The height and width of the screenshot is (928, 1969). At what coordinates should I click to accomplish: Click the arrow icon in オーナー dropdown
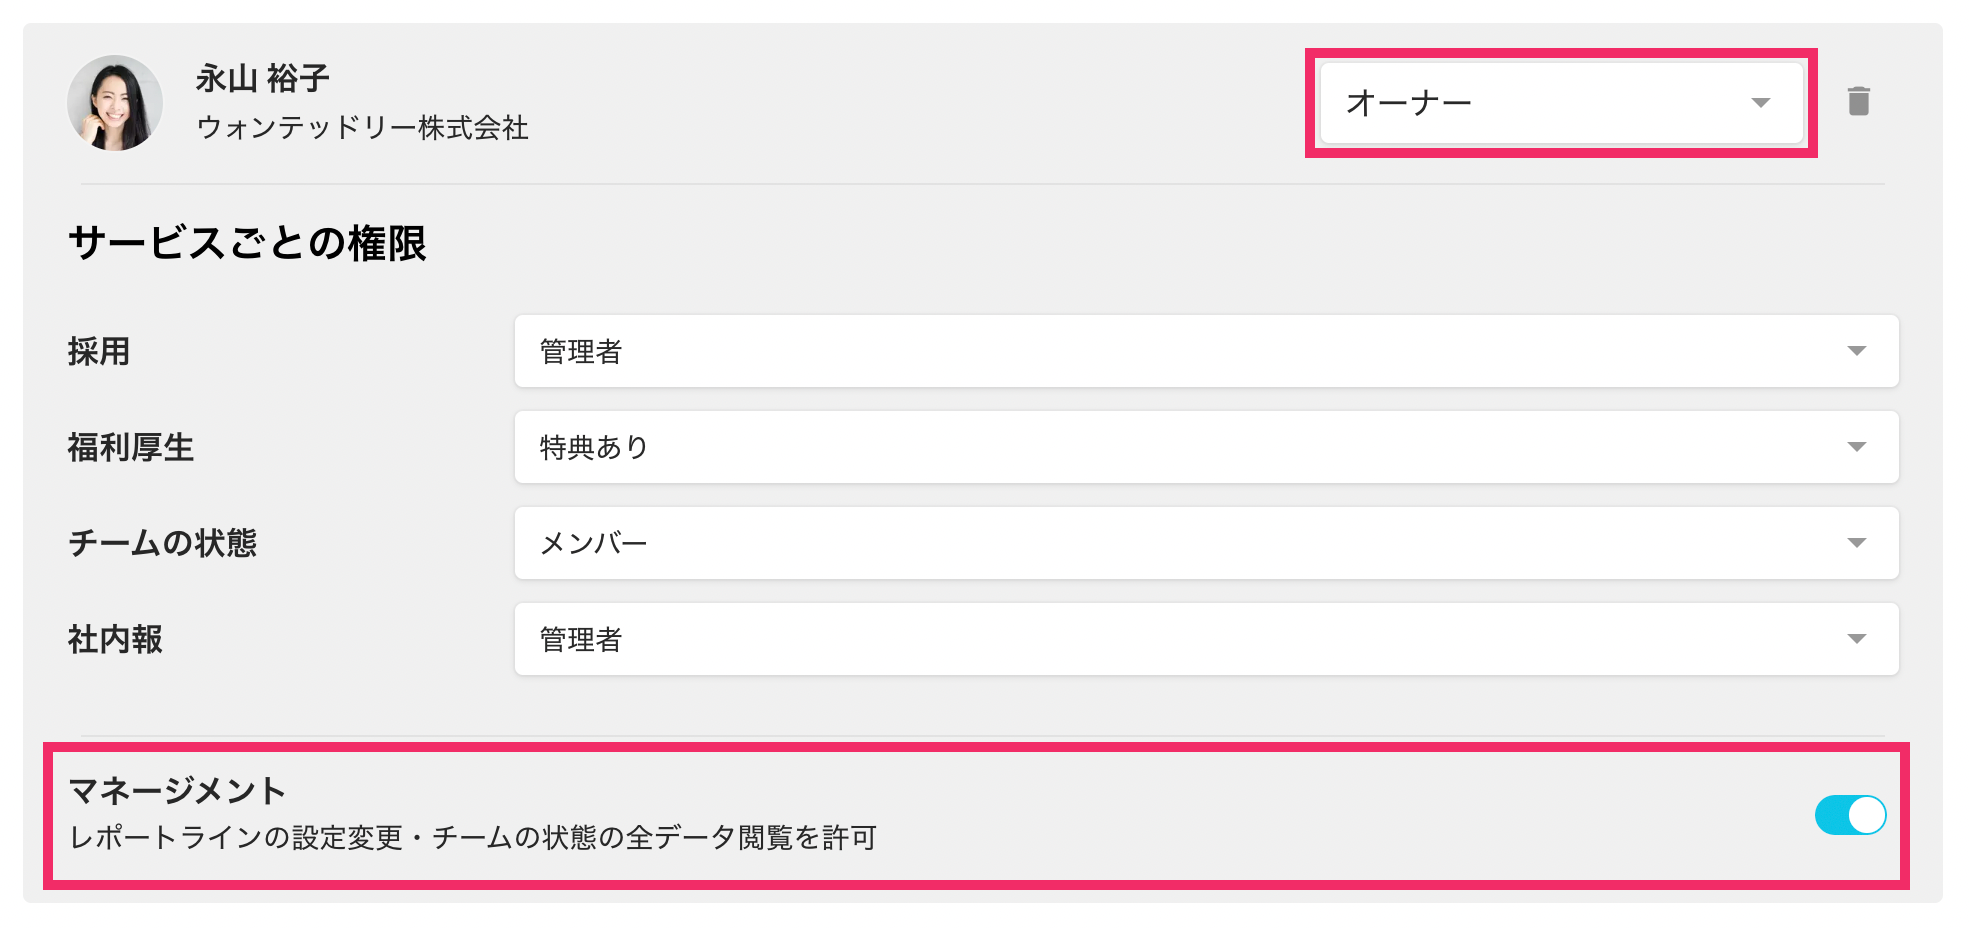(x=1761, y=103)
